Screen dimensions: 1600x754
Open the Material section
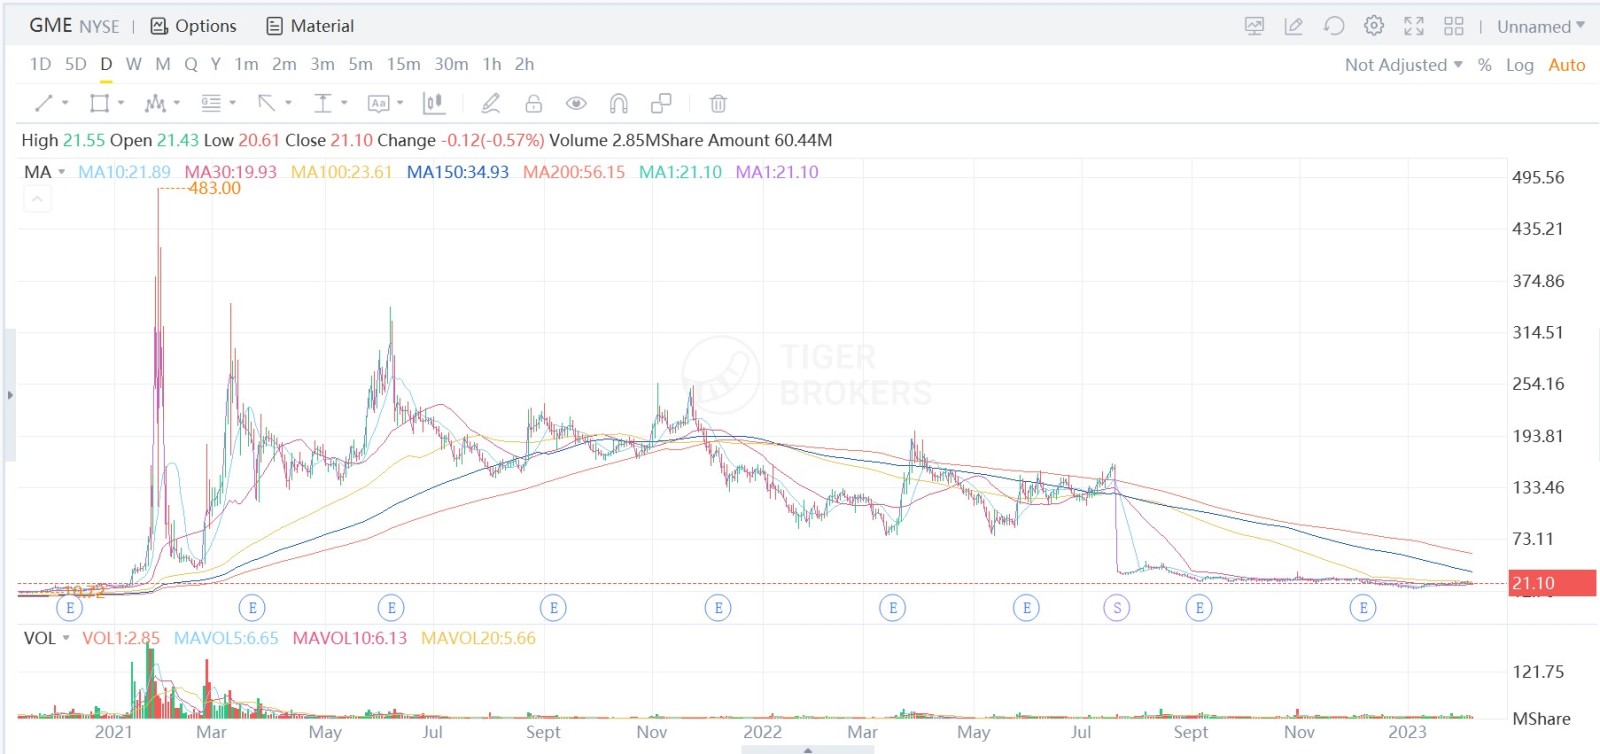tap(310, 26)
